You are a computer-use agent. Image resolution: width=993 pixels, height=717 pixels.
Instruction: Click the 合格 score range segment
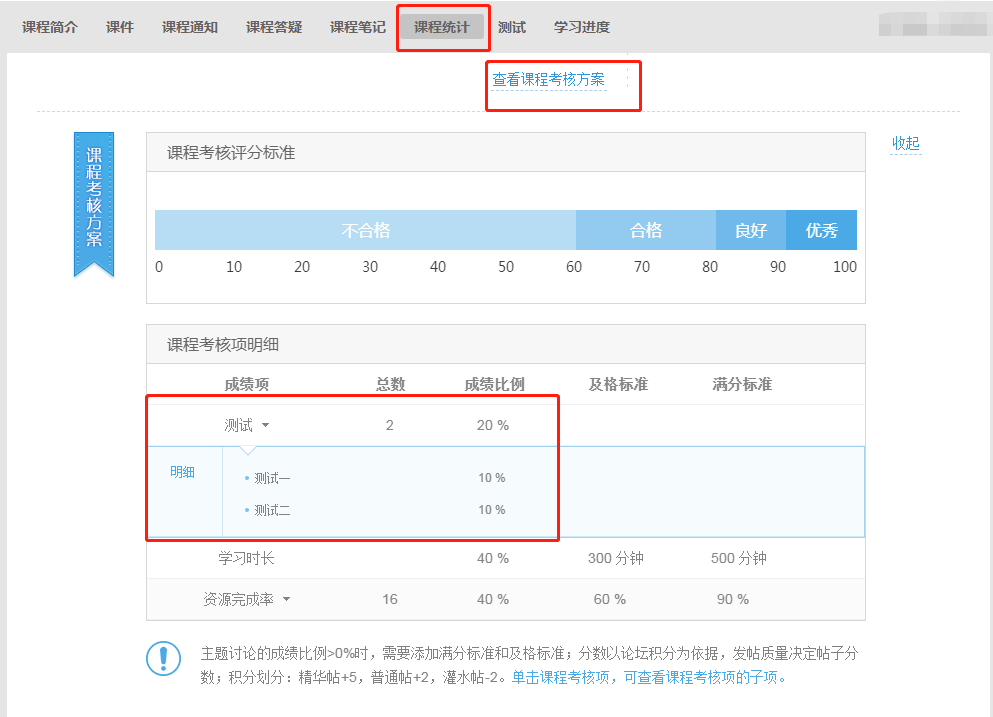[646, 230]
